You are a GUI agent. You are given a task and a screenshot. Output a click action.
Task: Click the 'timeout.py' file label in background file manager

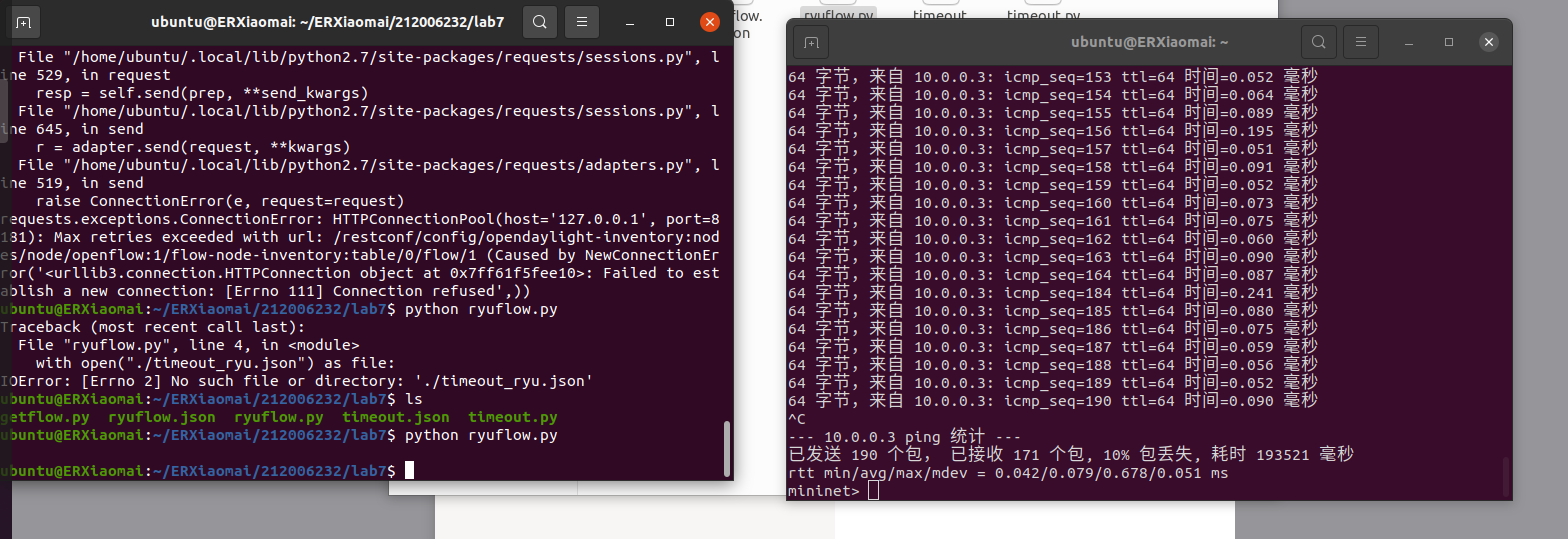tap(1043, 15)
